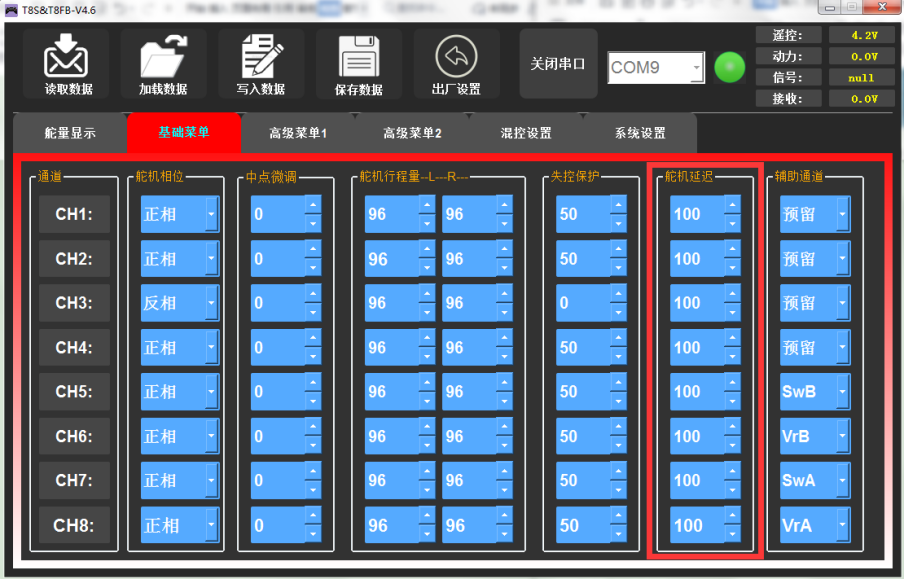Open the SwB auxiliary channel dropdown
Viewport: 905px width, 580px height.
842,392
